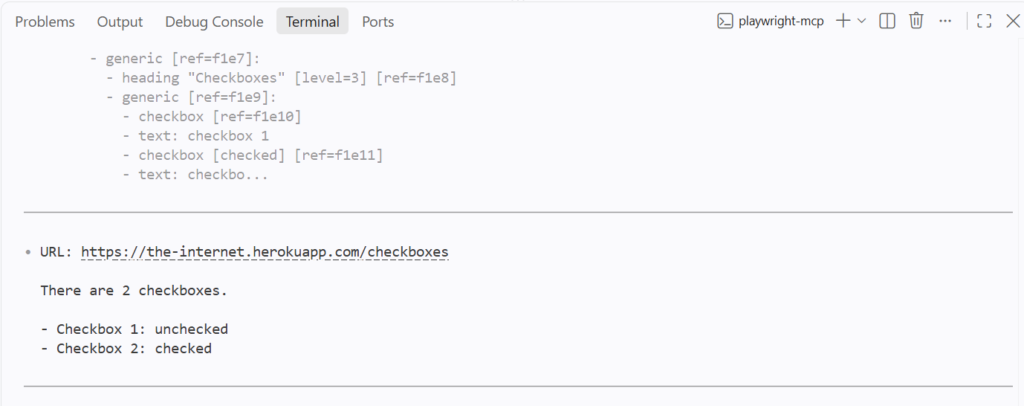Create a new terminal with plus icon
The image size is (1024, 406).
point(843,21)
